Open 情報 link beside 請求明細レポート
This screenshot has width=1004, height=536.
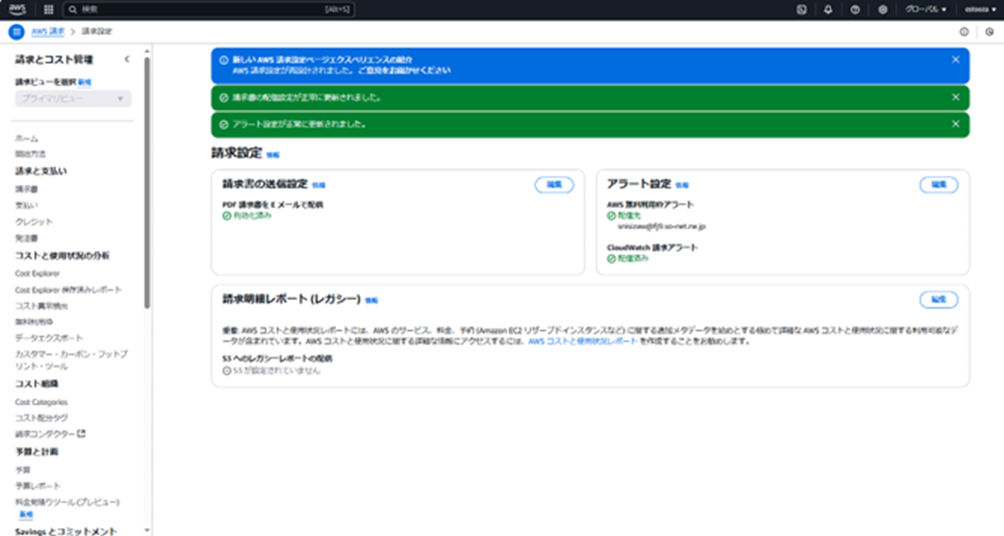(371, 300)
